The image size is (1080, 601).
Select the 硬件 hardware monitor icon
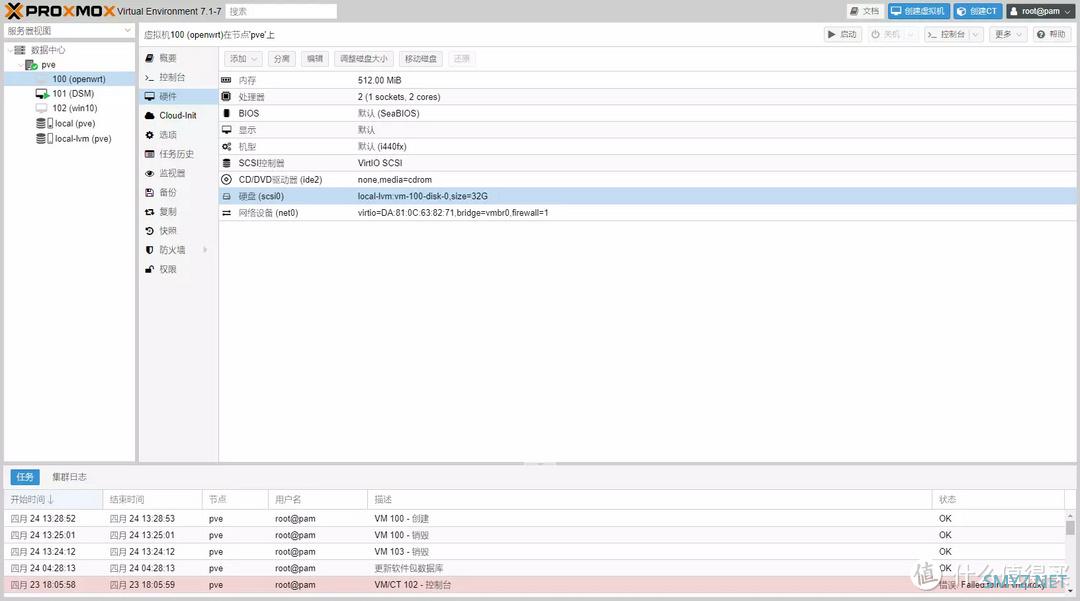pos(149,97)
